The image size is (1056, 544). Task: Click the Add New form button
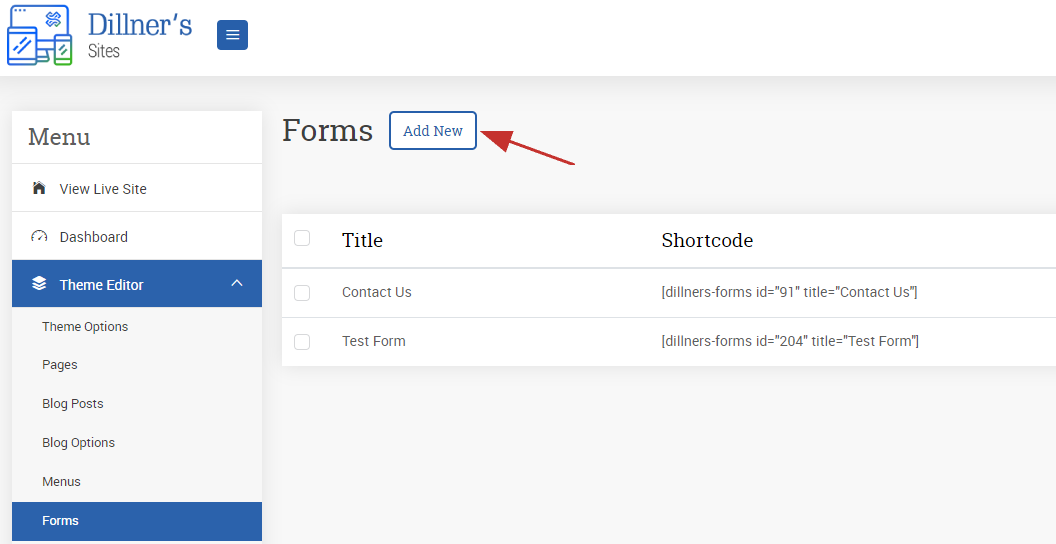point(433,131)
